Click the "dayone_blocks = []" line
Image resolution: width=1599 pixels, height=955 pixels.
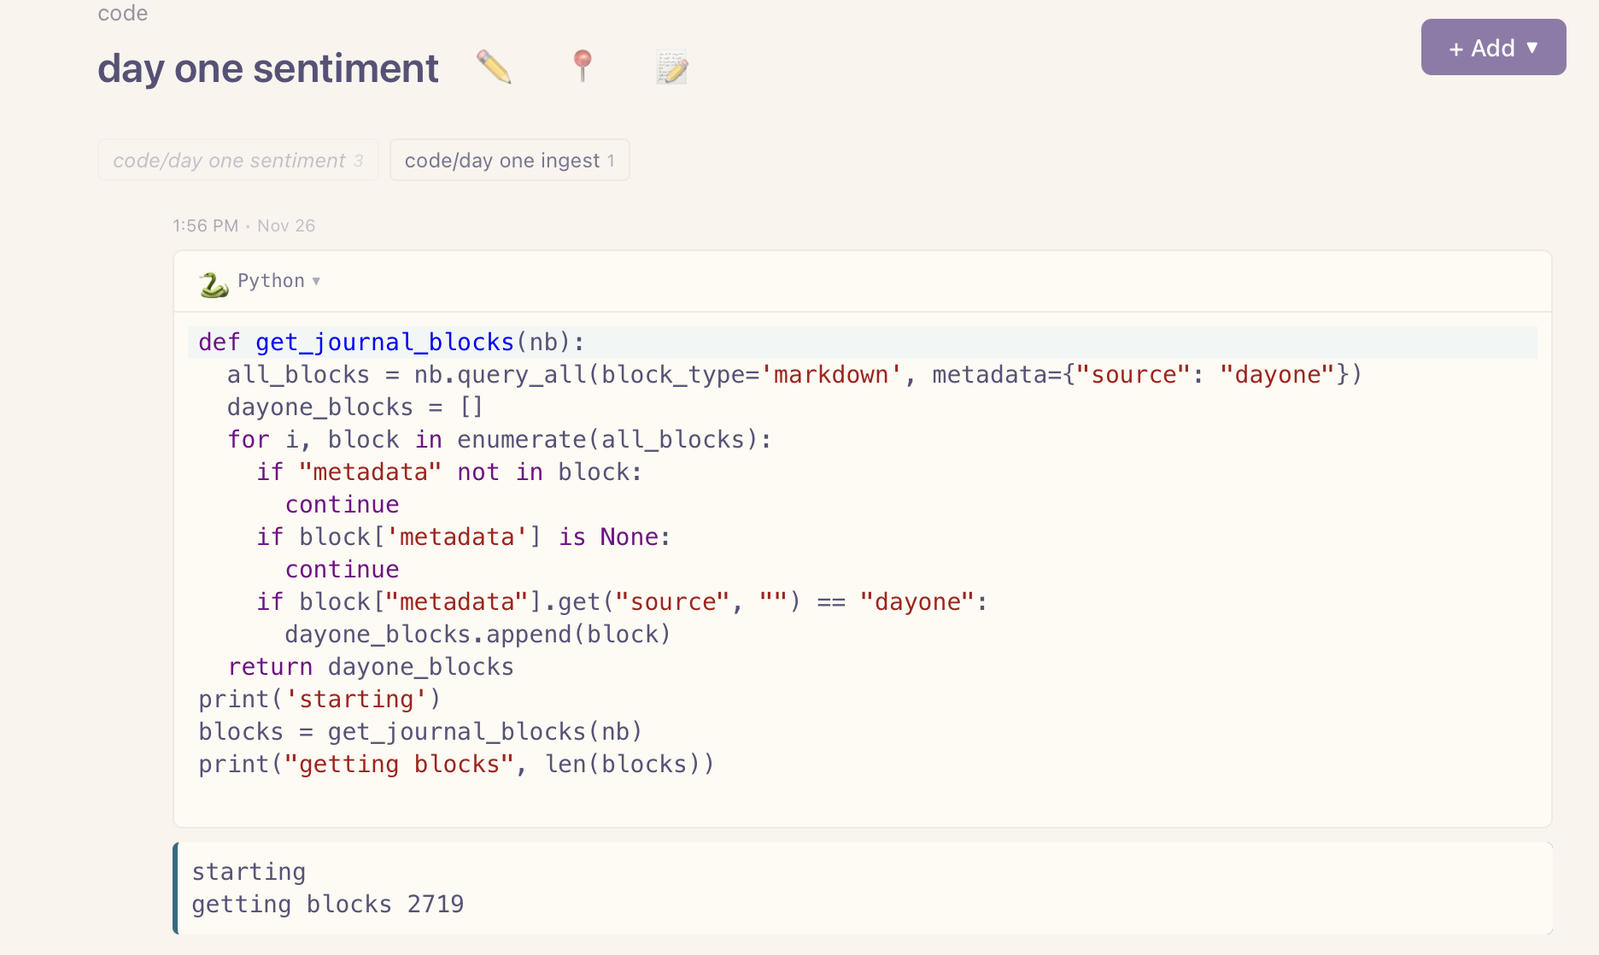coord(355,407)
